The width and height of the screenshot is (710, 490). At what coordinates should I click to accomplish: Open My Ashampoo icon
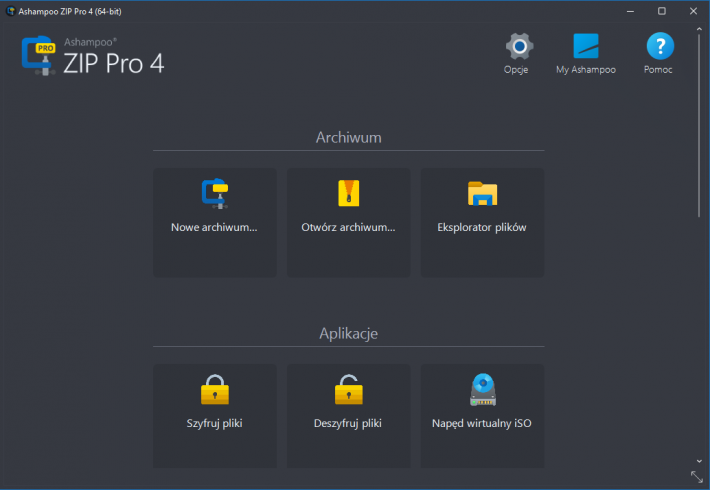click(586, 46)
